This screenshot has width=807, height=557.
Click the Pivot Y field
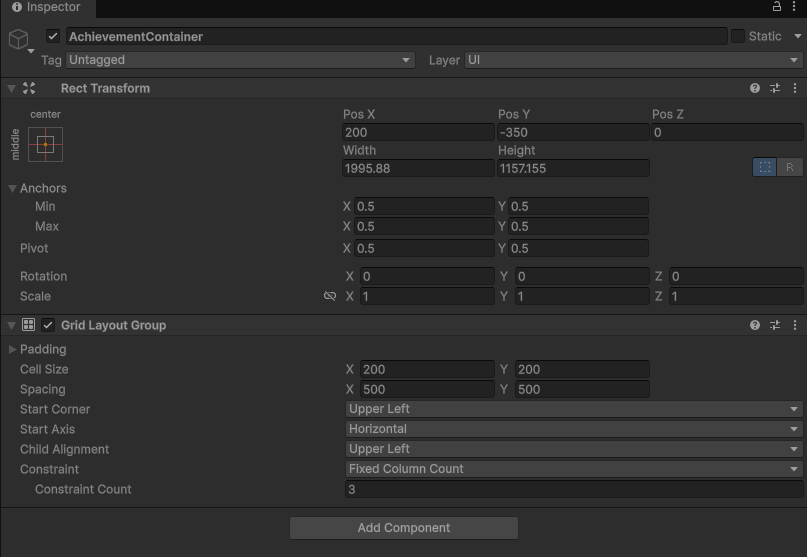[578, 249]
